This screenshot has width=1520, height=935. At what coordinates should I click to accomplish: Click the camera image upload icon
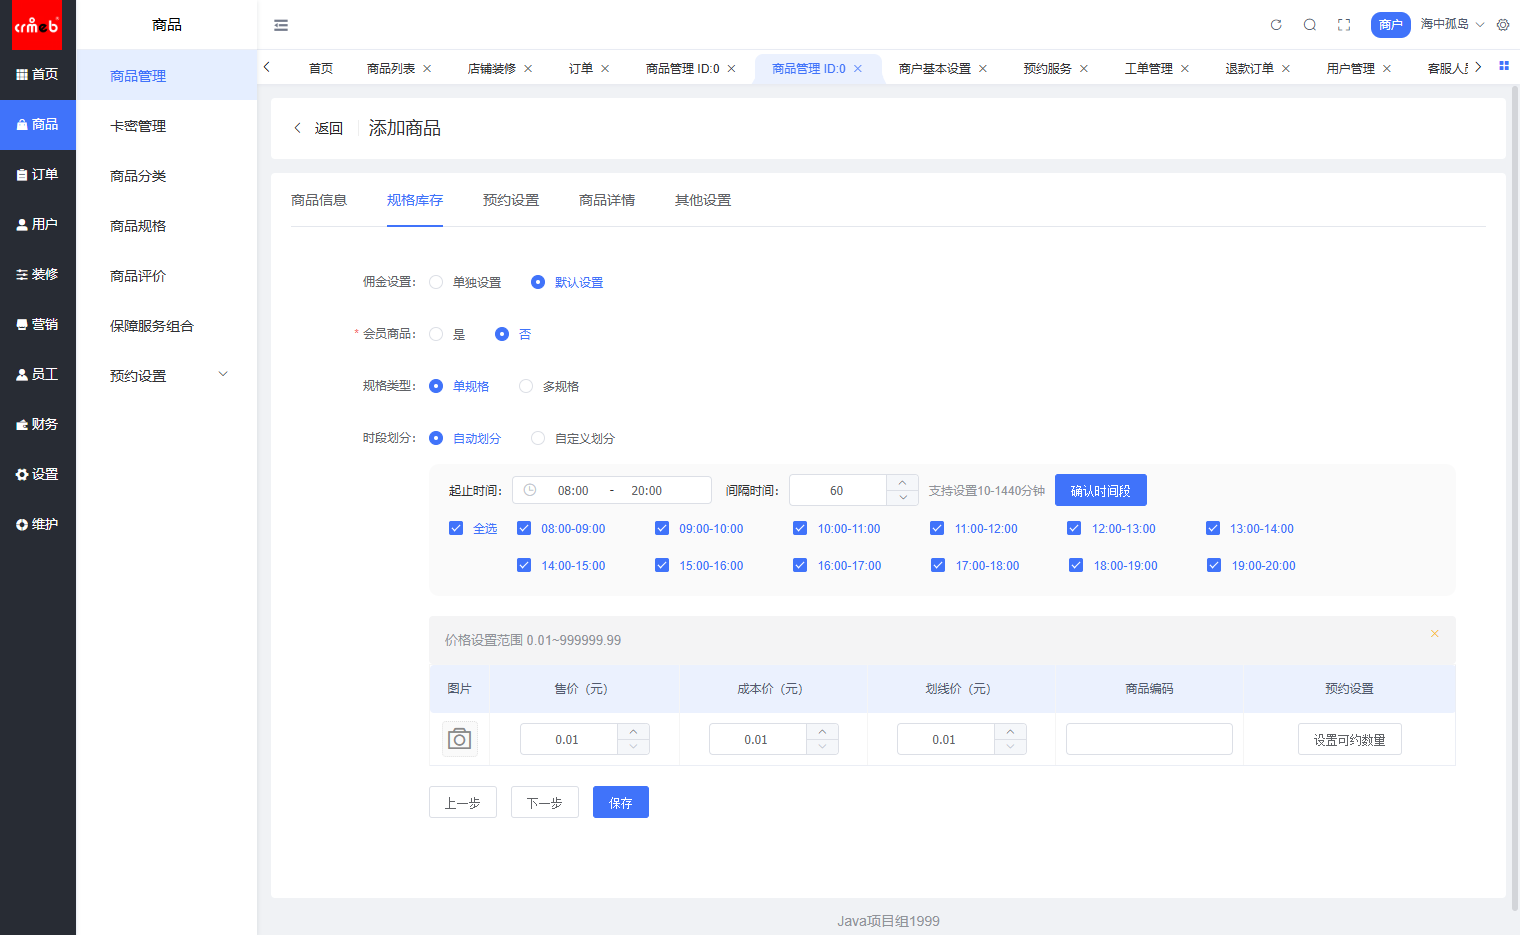point(460,739)
